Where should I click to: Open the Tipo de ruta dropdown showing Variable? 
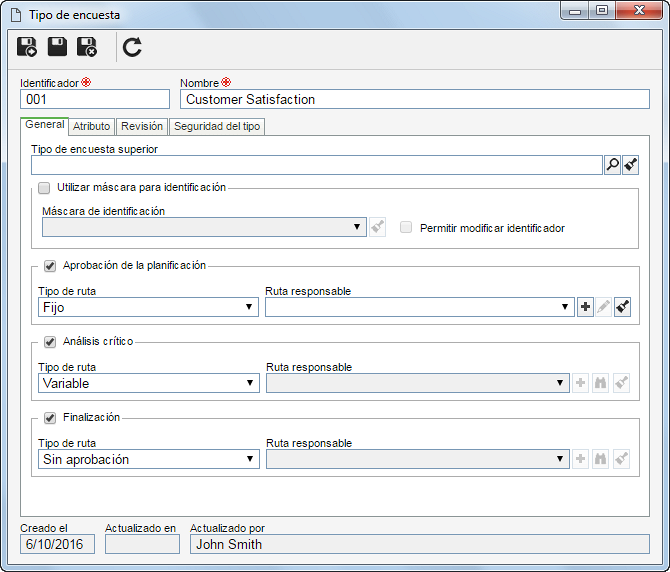[149, 383]
